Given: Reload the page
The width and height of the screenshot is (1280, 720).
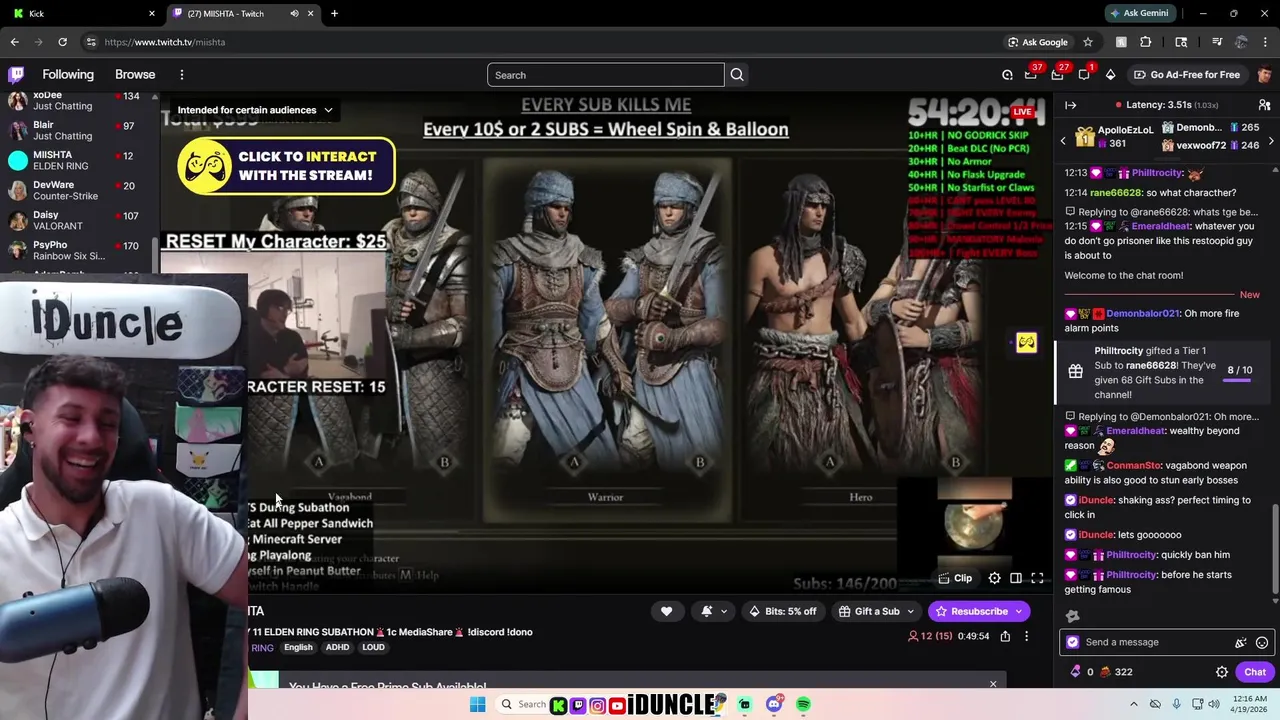Looking at the screenshot, I should (62, 42).
